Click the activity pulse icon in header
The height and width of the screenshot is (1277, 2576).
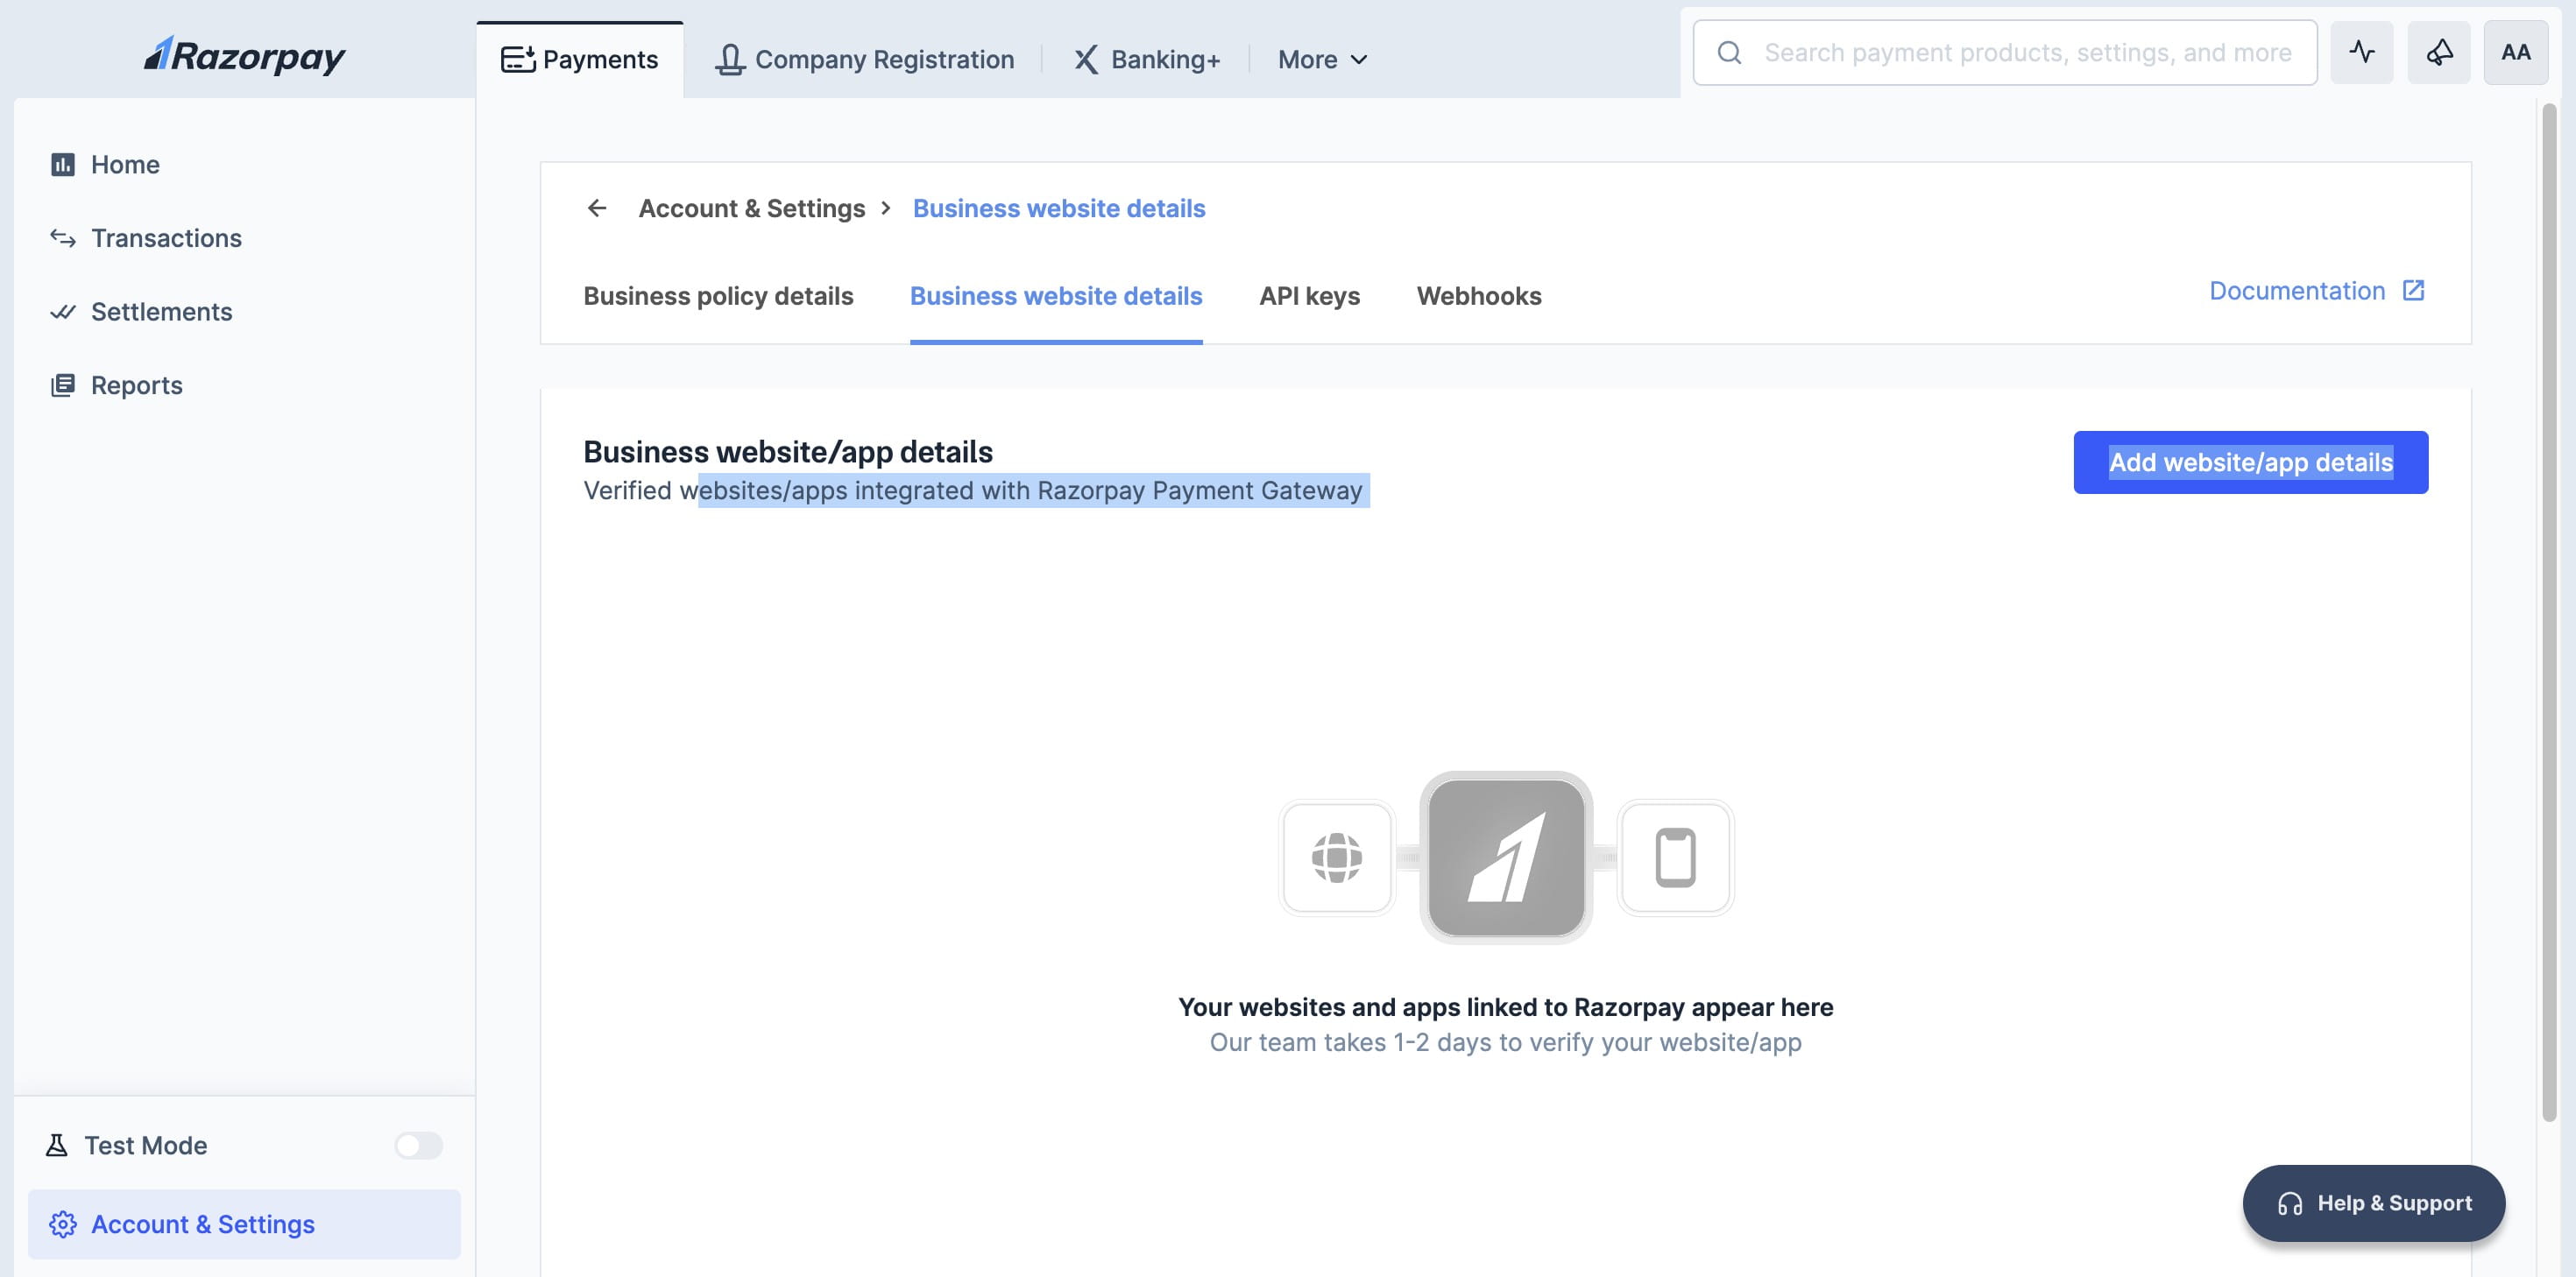coord(2361,53)
